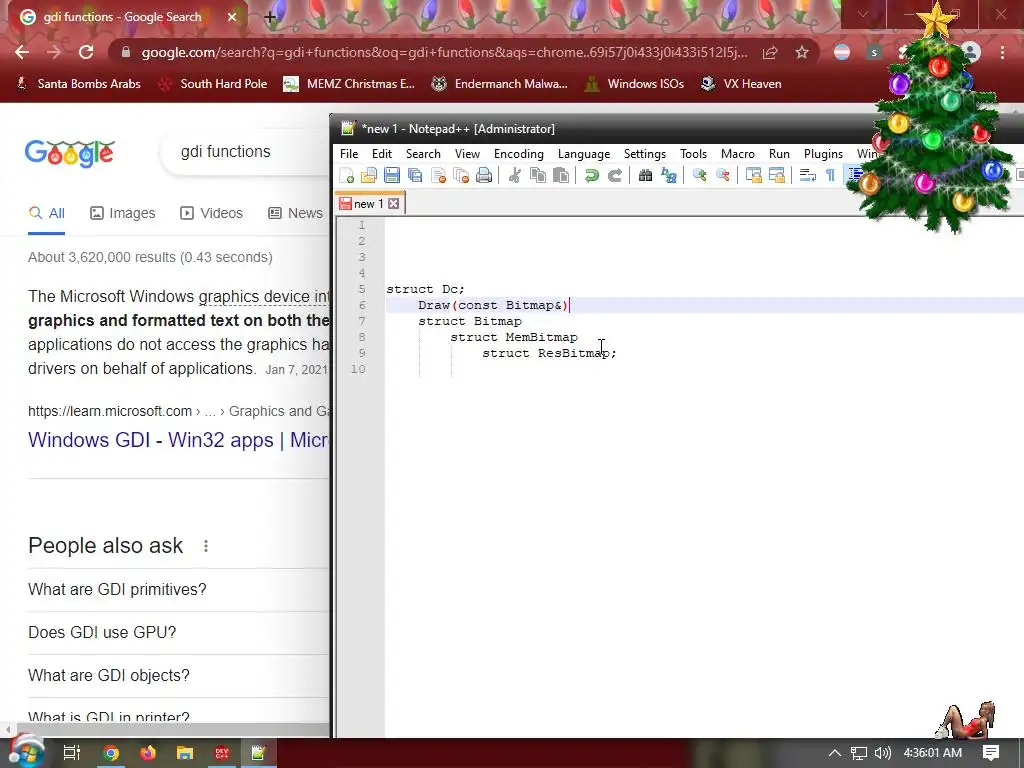Open Firefox from the taskbar
The height and width of the screenshot is (768, 1024).
point(148,753)
